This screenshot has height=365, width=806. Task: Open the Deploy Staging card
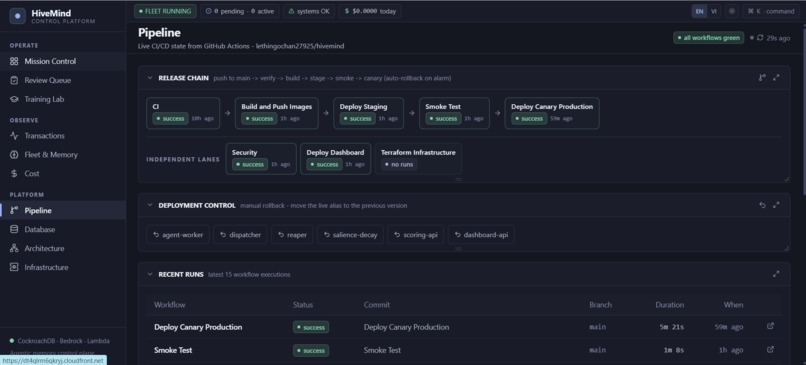click(369, 113)
